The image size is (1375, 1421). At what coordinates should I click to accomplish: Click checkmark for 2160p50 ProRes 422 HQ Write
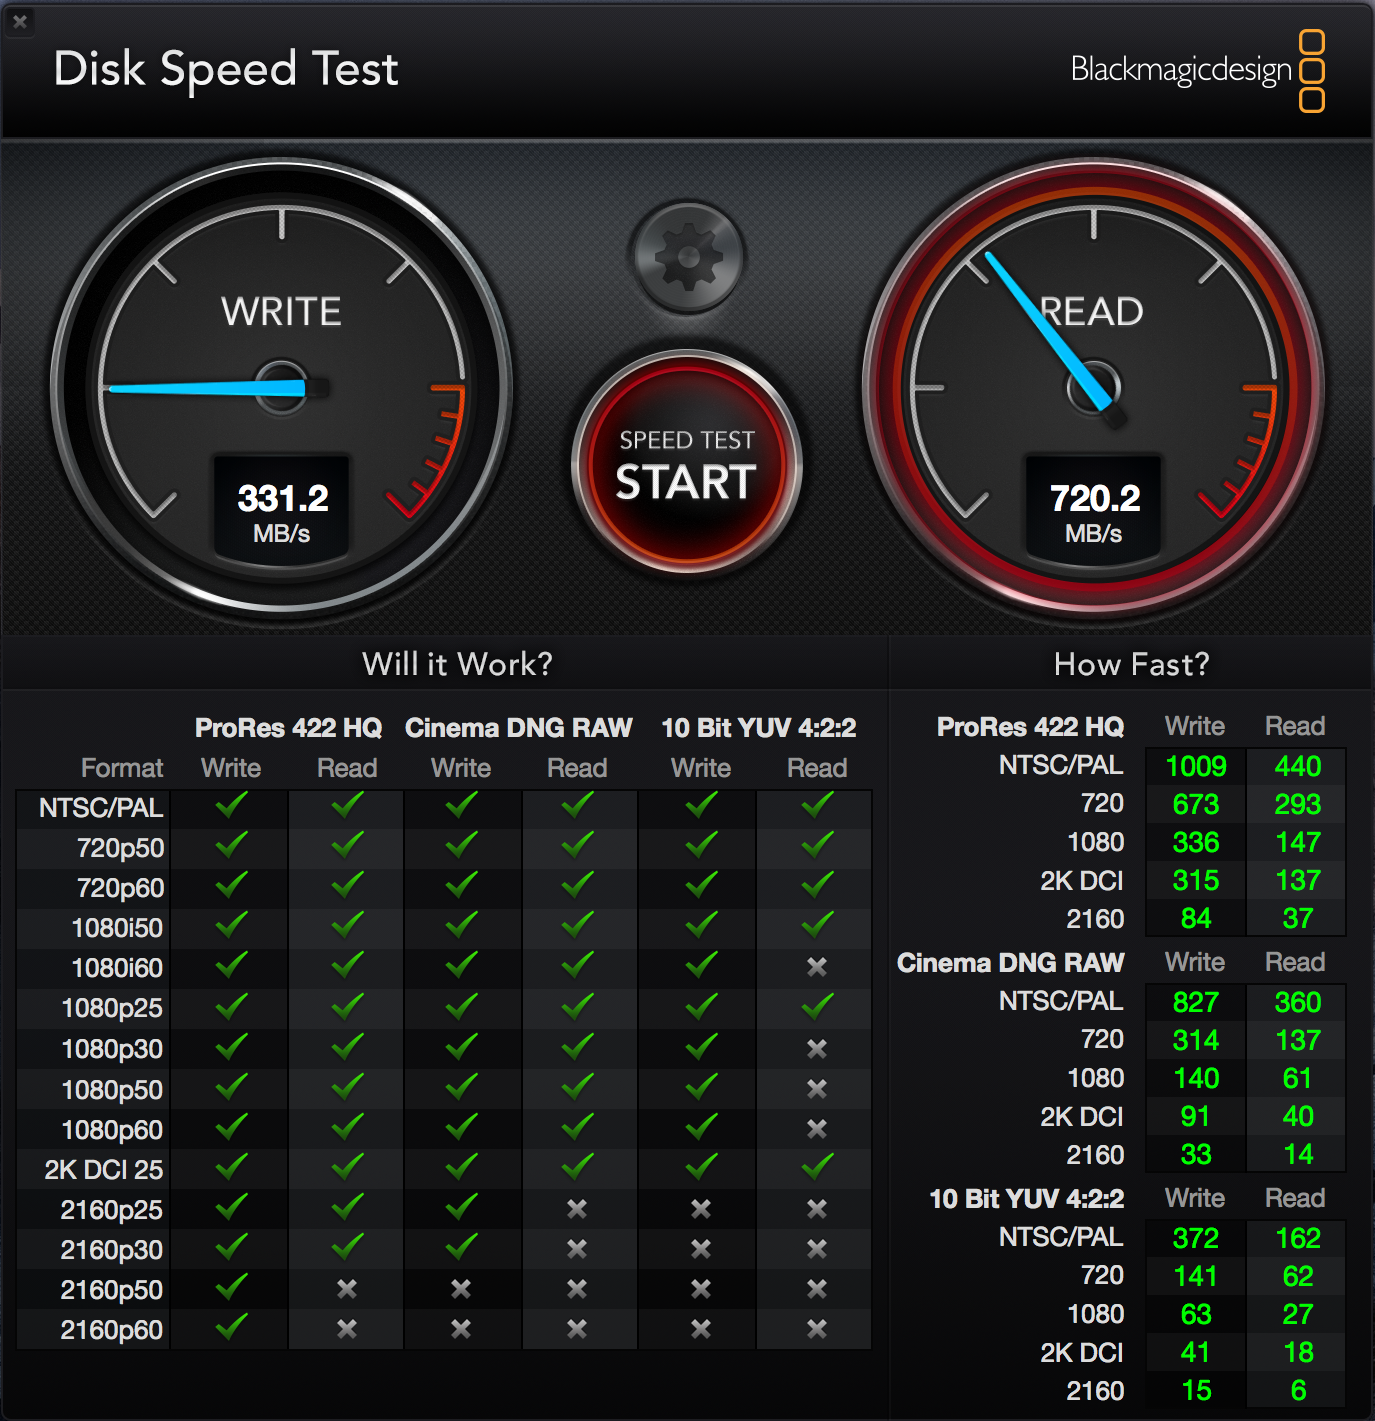231,1286
